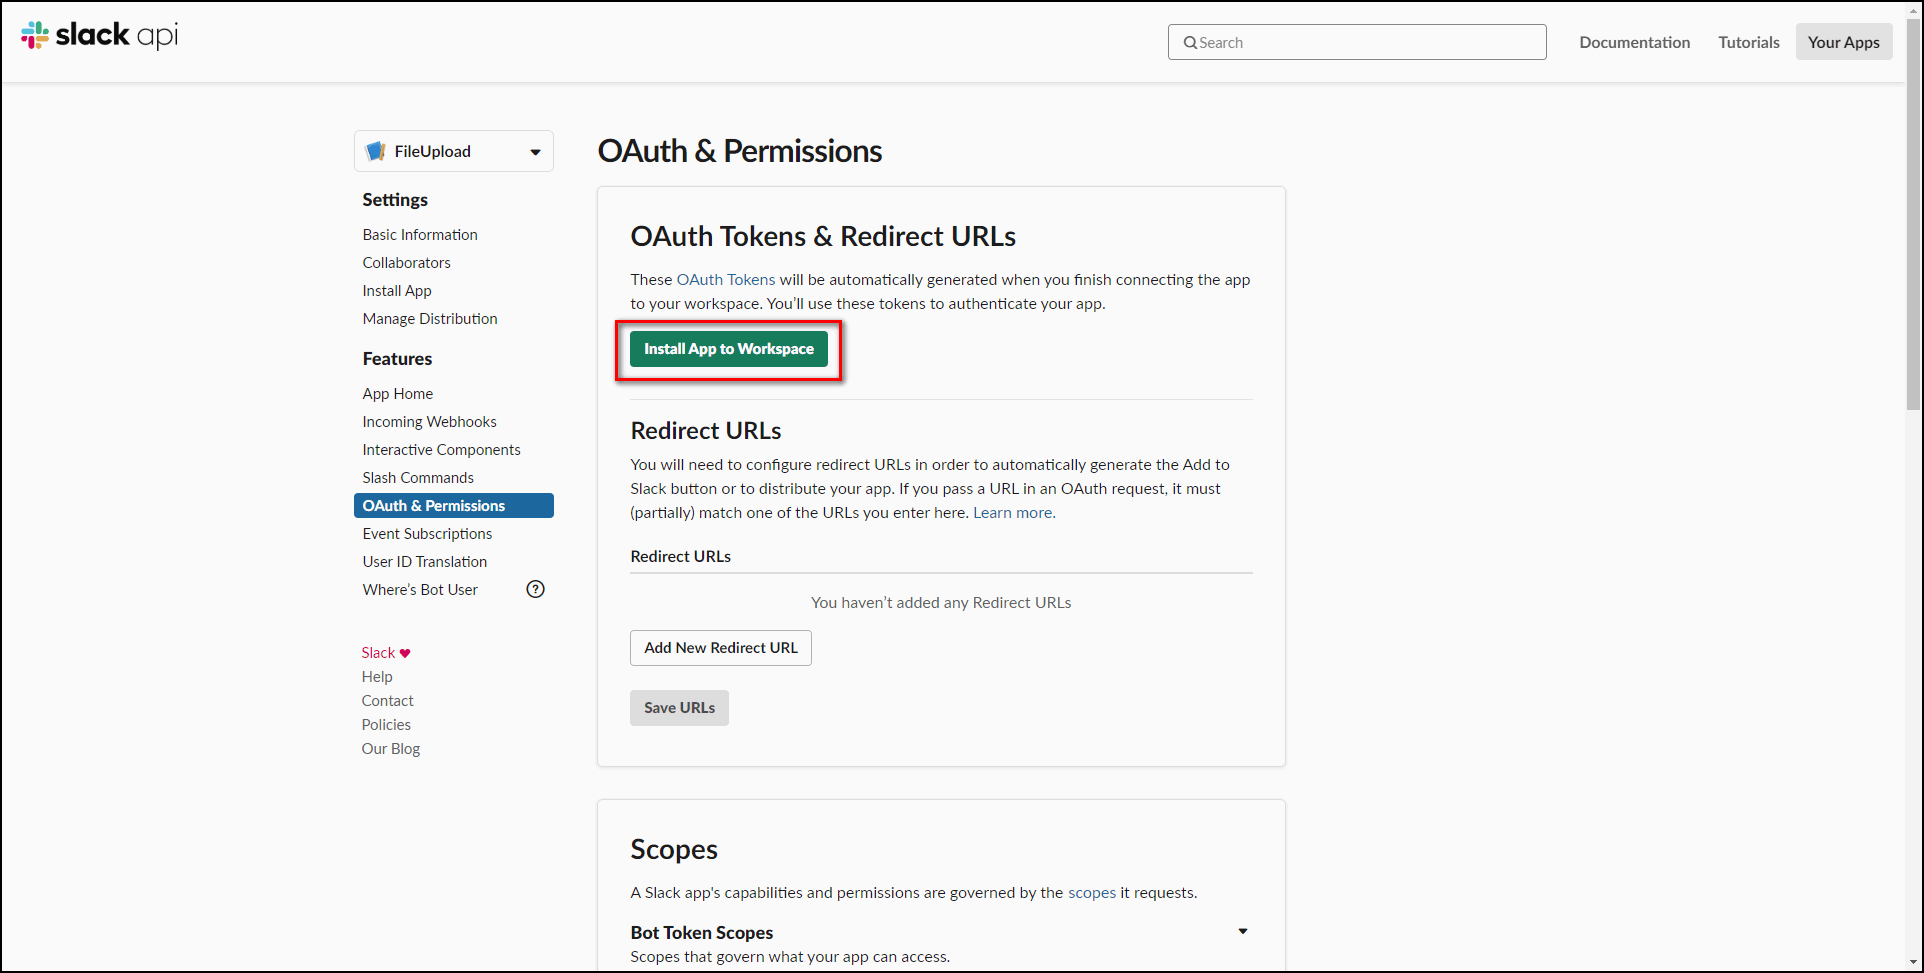Select the OAuth & Permissions sidebar item
Screen dimensions: 1924x973
pos(433,505)
